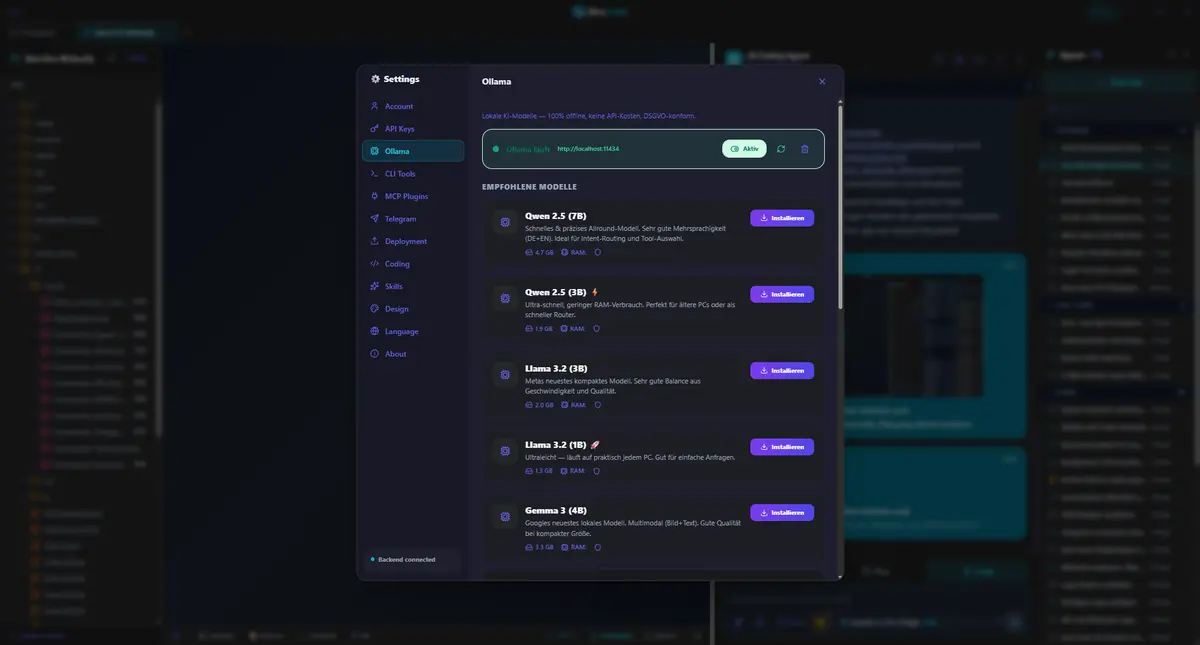Click the lightning bolt beside Qwen 2.5 (3B)

pos(595,292)
